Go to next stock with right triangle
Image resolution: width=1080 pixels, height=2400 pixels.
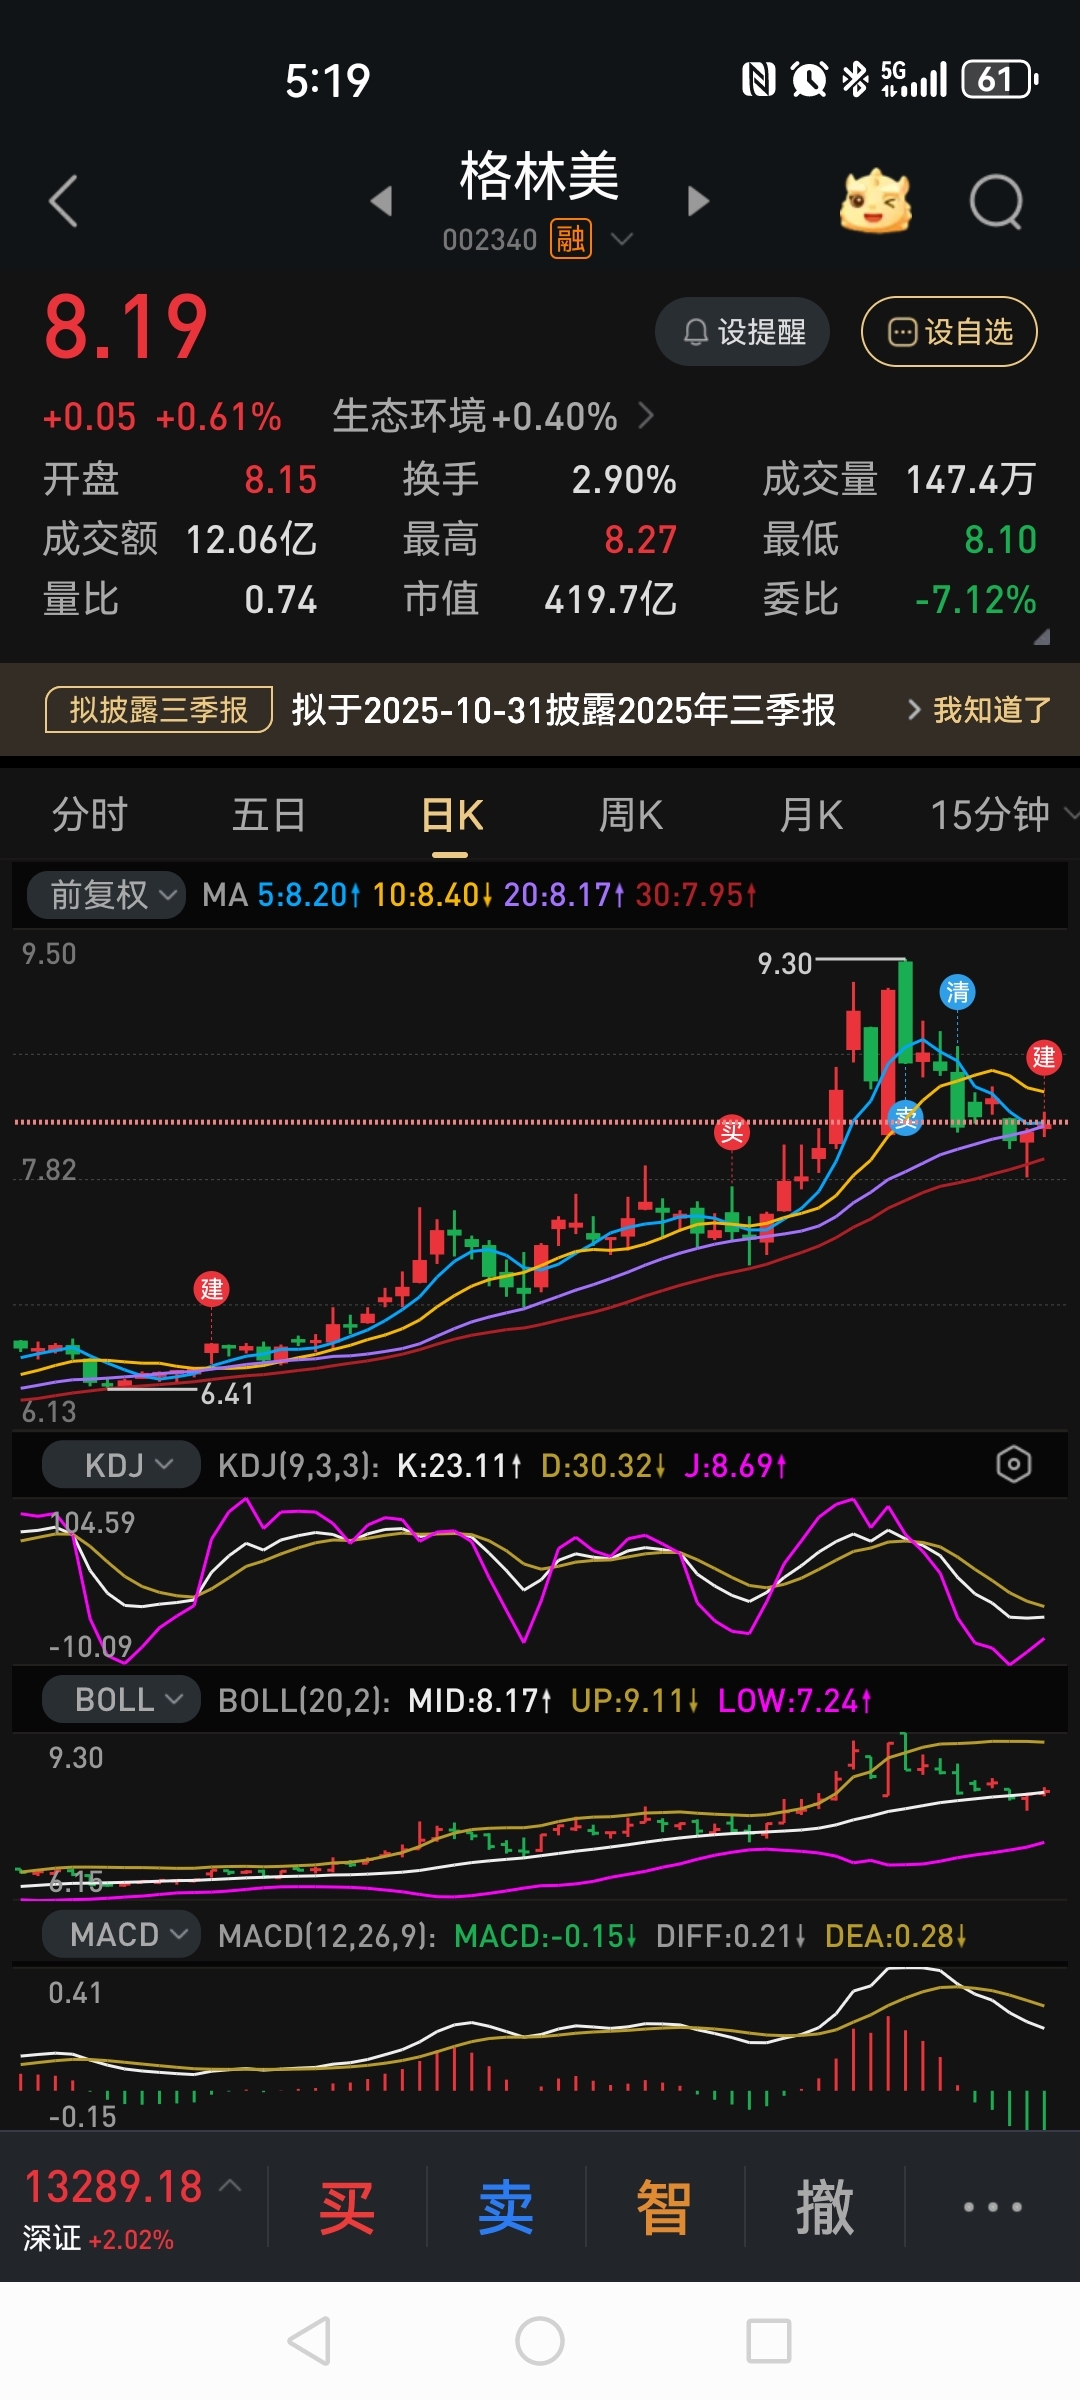(x=698, y=201)
